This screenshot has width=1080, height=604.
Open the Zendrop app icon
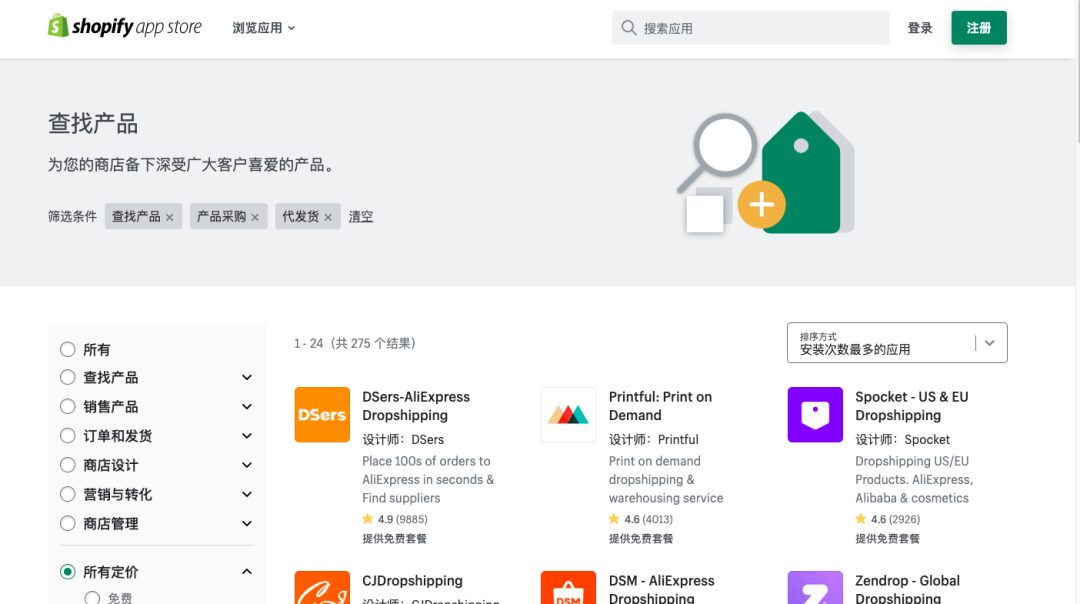coord(815,587)
